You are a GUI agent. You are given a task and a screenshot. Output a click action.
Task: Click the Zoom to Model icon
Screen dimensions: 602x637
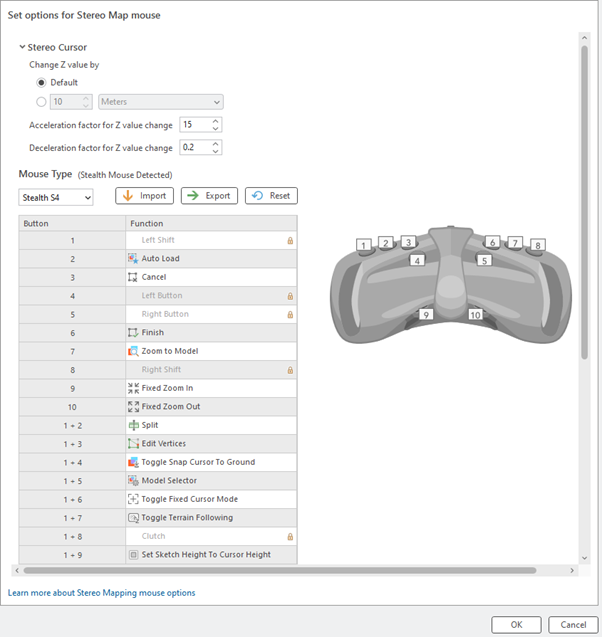133,351
